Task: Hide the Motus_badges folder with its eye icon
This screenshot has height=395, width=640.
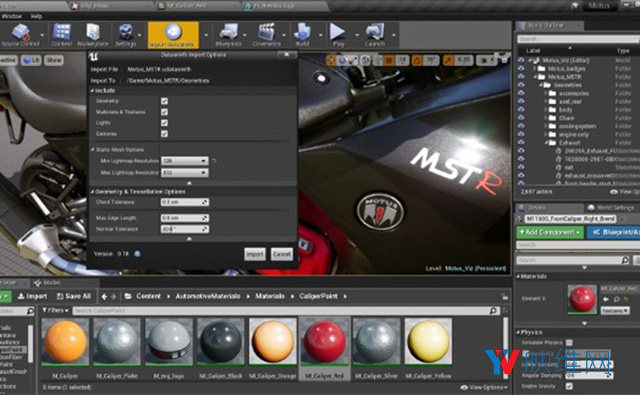Action: click(x=521, y=69)
